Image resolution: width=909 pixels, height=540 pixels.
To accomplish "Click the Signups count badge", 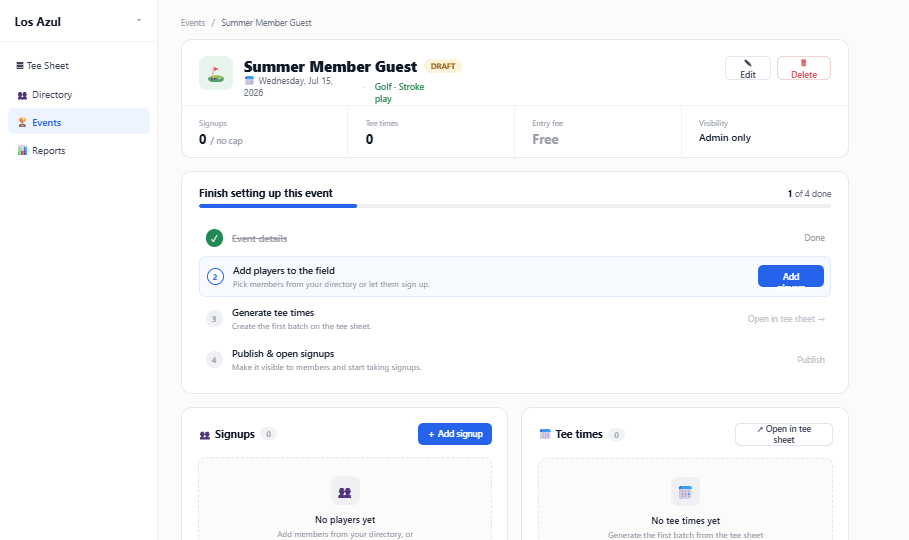I will point(268,434).
